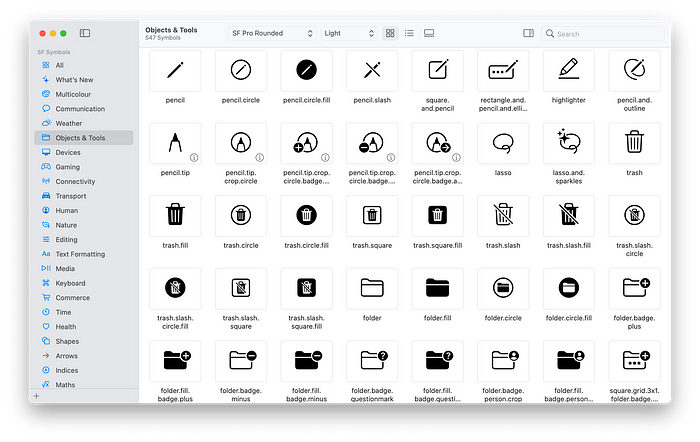Image resolution: width=700 pixels, height=442 pixels.
Task: Select the rectangle.and.pencil.and.ellipsis symbol
Action: (503, 71)
